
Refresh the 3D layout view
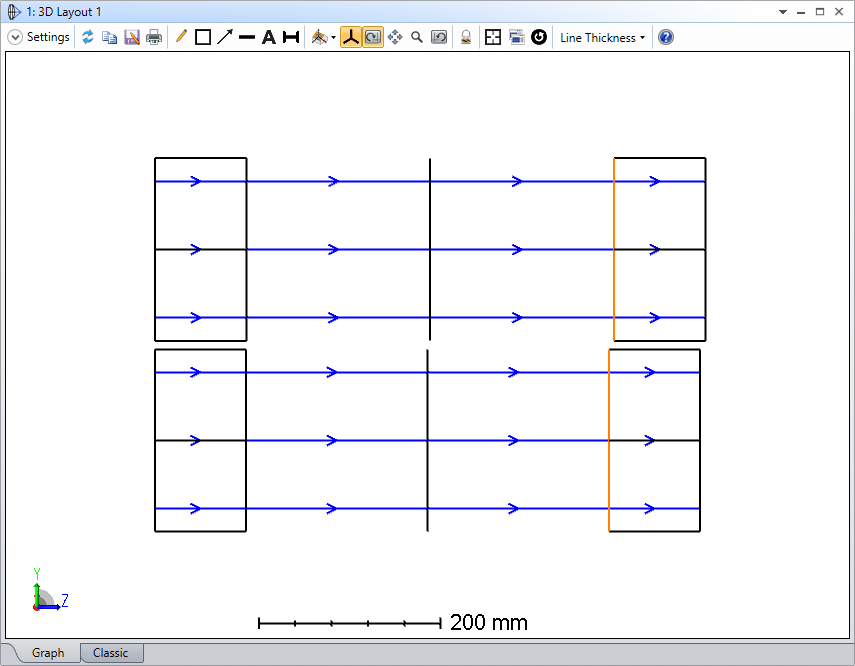(x=88, y=37)
